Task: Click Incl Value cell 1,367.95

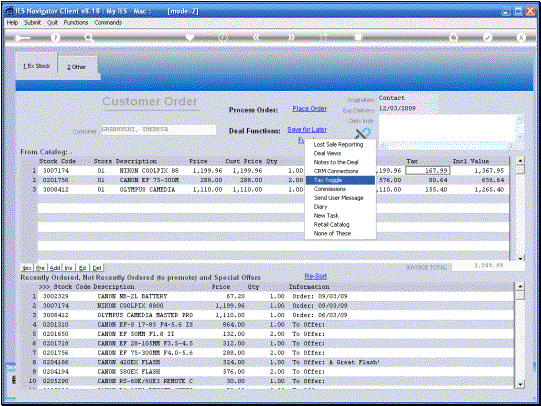Action: 489,170
